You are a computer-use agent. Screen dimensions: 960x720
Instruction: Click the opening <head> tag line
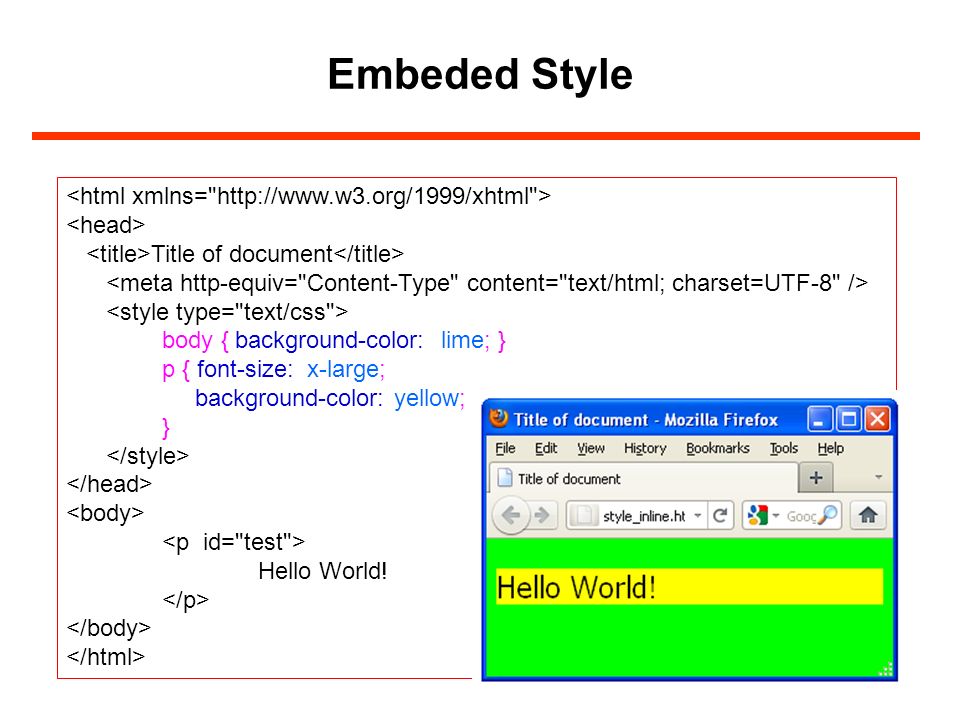(106, 225)
